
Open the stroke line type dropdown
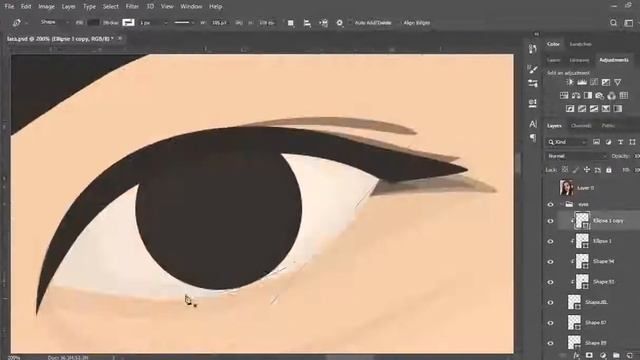click(183, 23)
